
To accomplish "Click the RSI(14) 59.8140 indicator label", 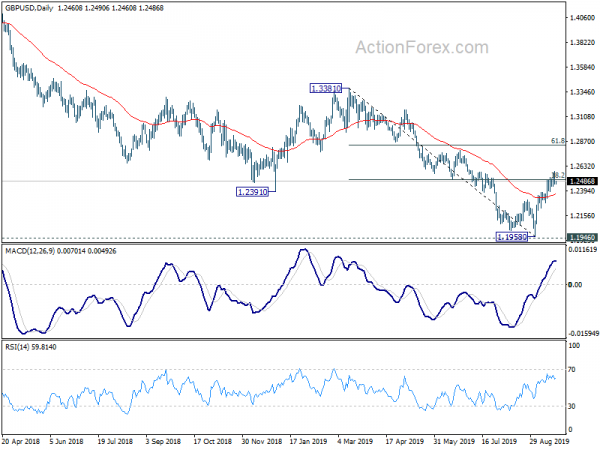I will [30, 347].
